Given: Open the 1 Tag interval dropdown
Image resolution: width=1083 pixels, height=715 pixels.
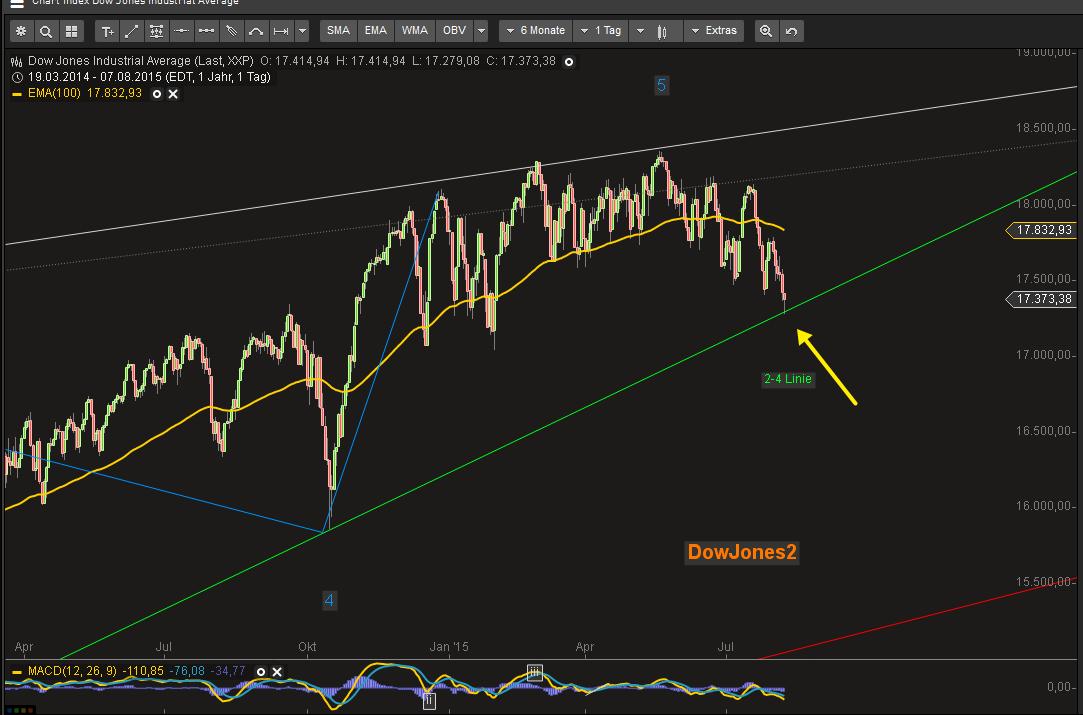Looking at the screenshot, I should click(x=601, y=30).
